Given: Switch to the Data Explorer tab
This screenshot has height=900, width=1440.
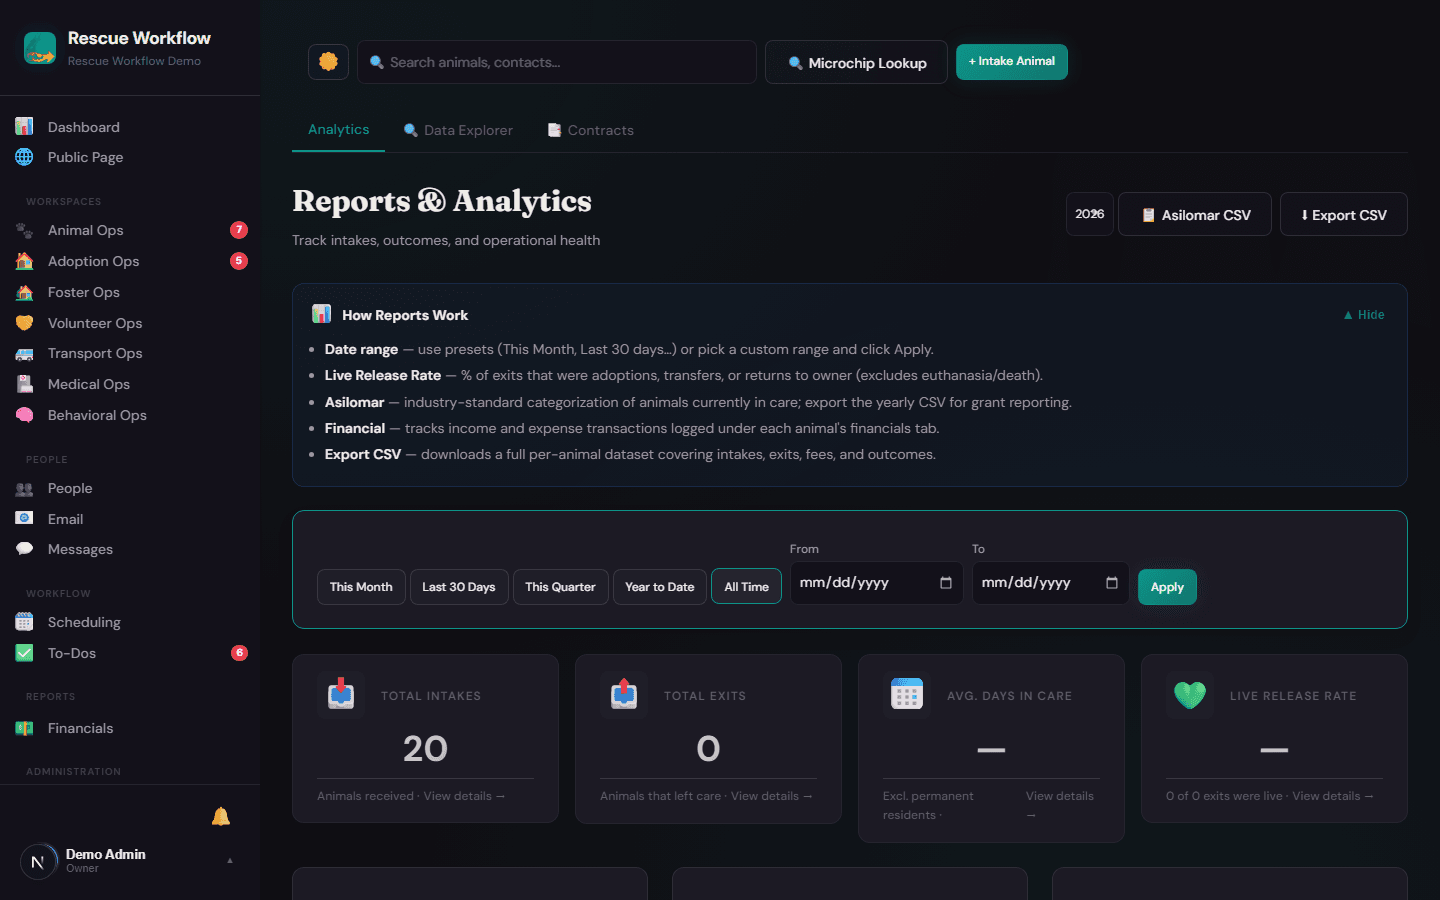Looking at the screenshot, I should coord(458,130).
